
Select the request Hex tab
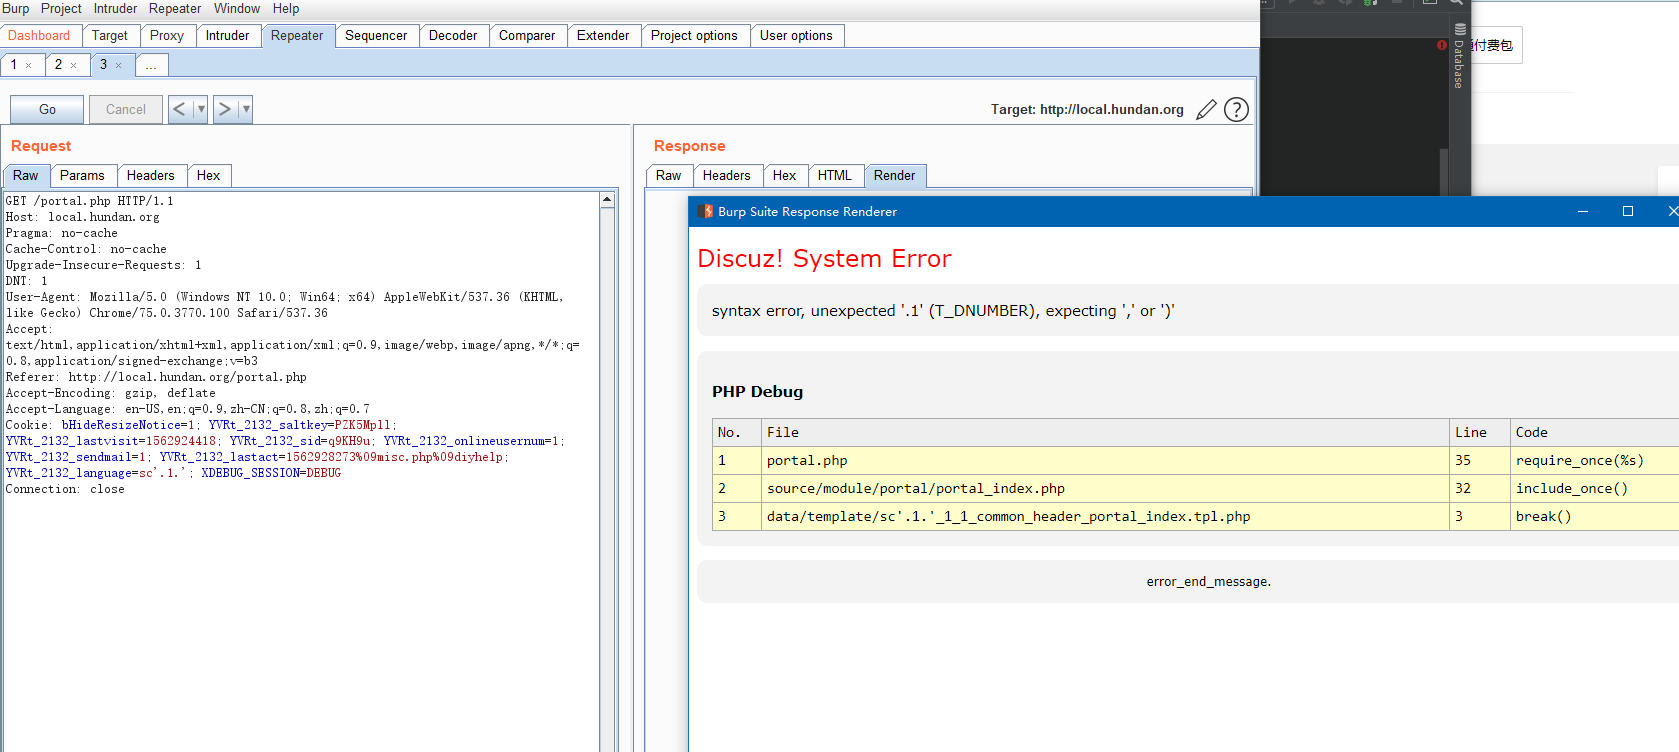coord(208,175)
